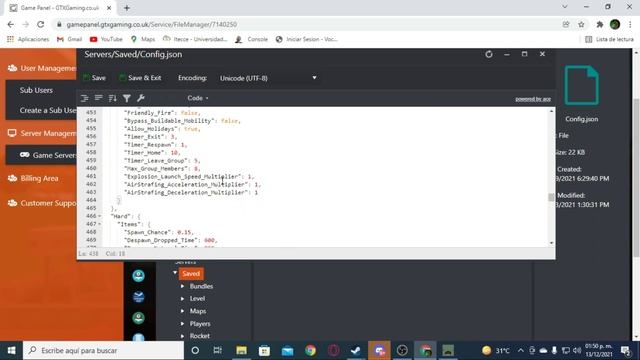Viewport: 640px width, 360px height.
Task: Click the format JSON icon in editor toolbar
Action: tap(84, 98)
